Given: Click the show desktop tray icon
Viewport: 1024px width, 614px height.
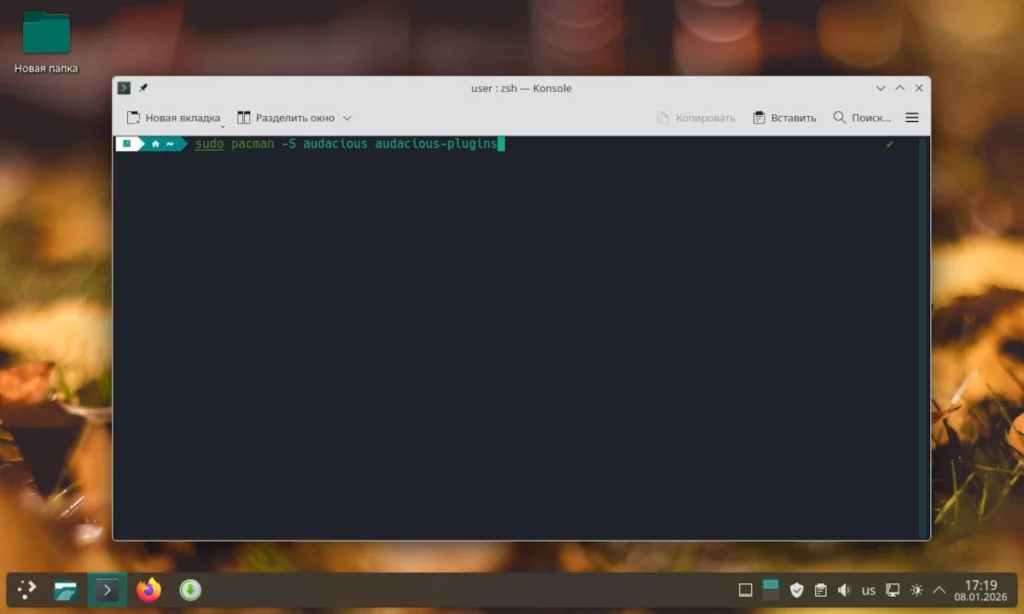Looking at the screenshot, I should tap(745, 590).
